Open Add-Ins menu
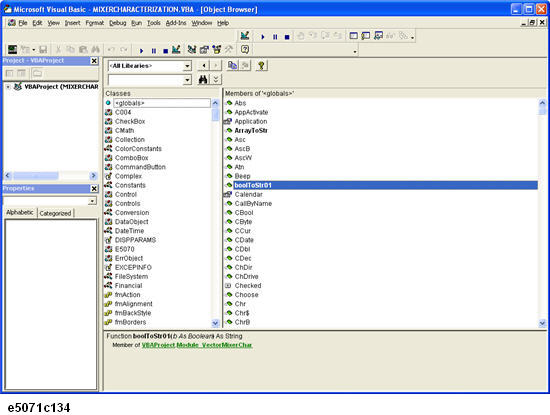This screenshot has width=550, height=415. (176, 23)
